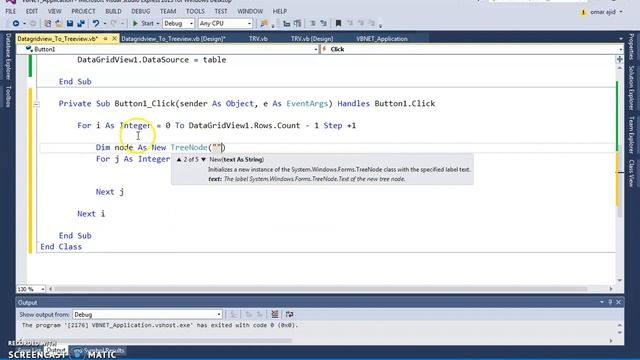Click the Find in Files toolbar icon
This screenshot has height=360, width=640.
(x=264, y=24)
